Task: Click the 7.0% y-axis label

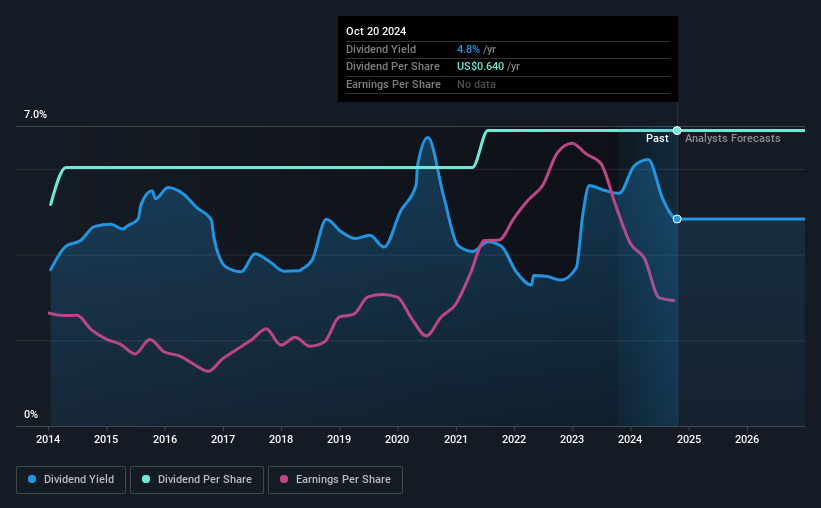Action: [35, 114]
